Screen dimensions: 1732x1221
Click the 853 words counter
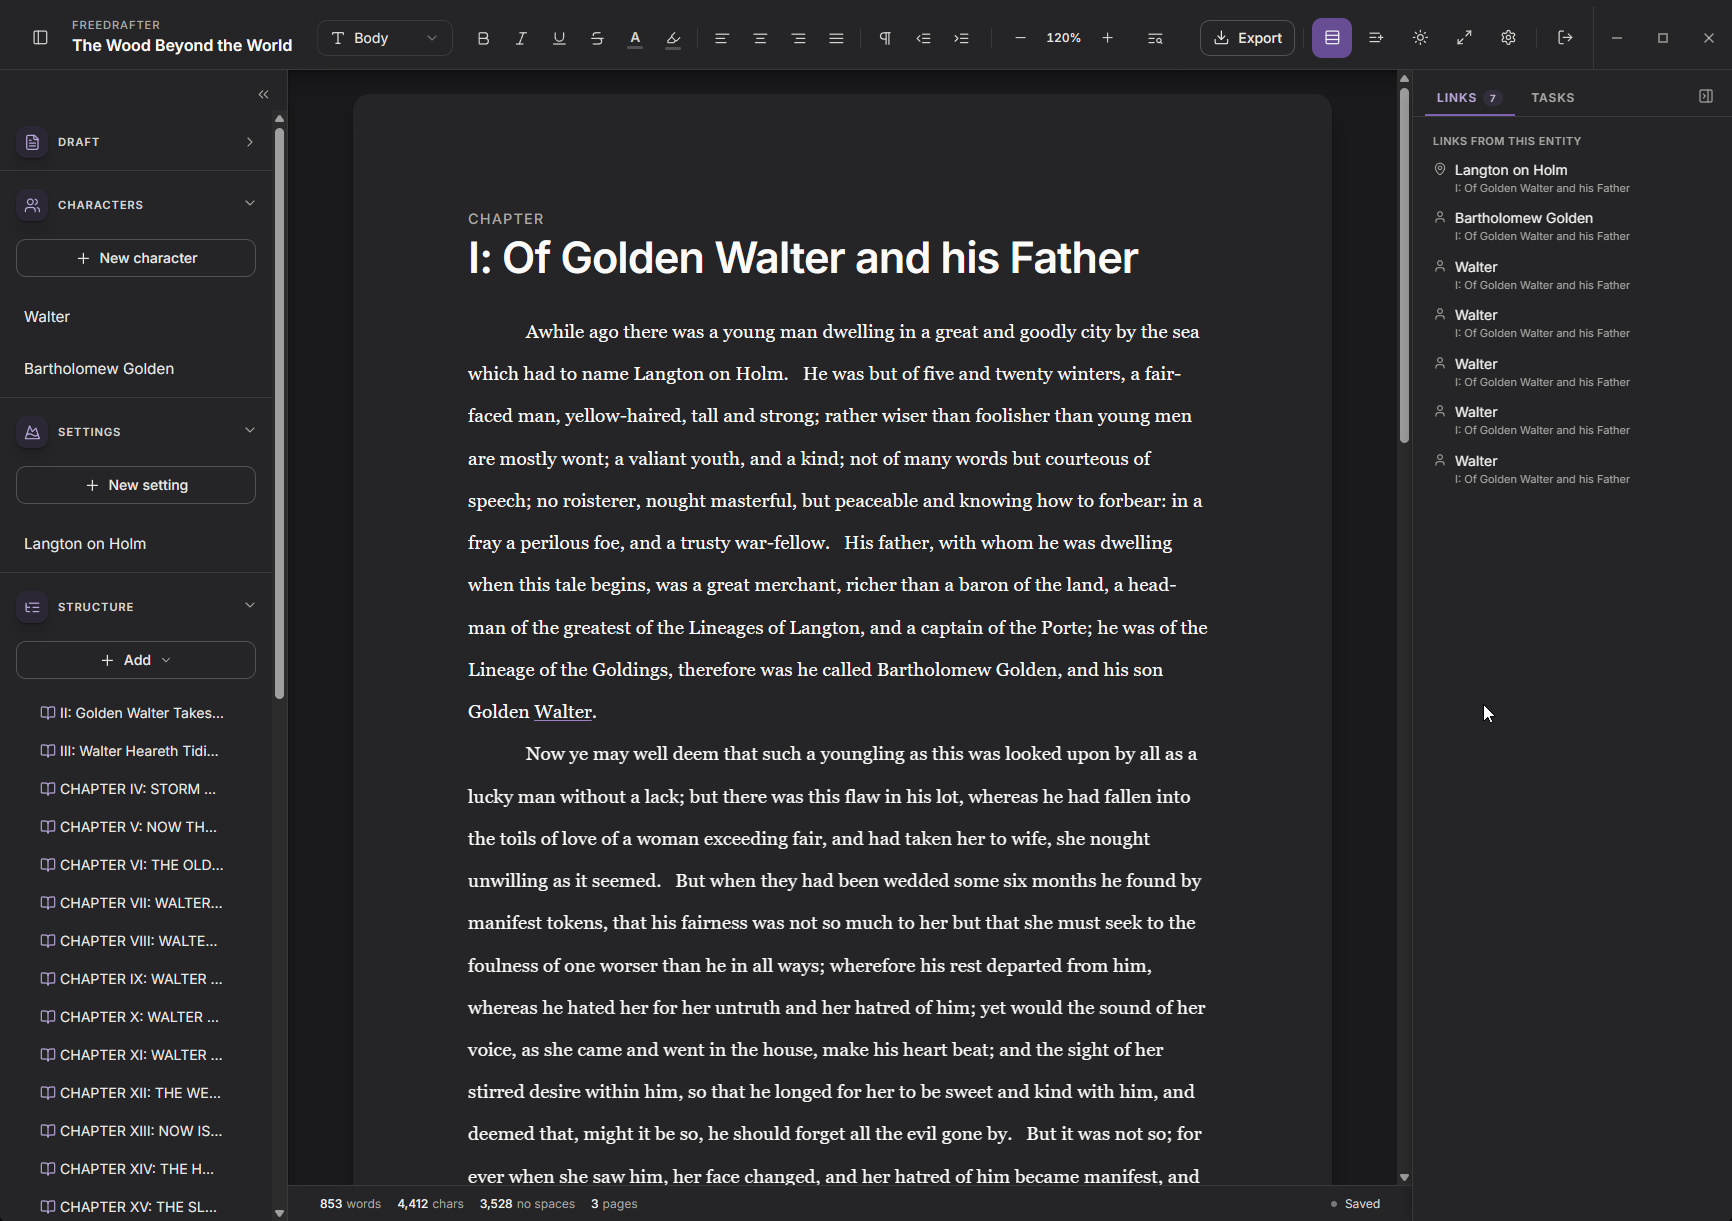coord(350,1204)
